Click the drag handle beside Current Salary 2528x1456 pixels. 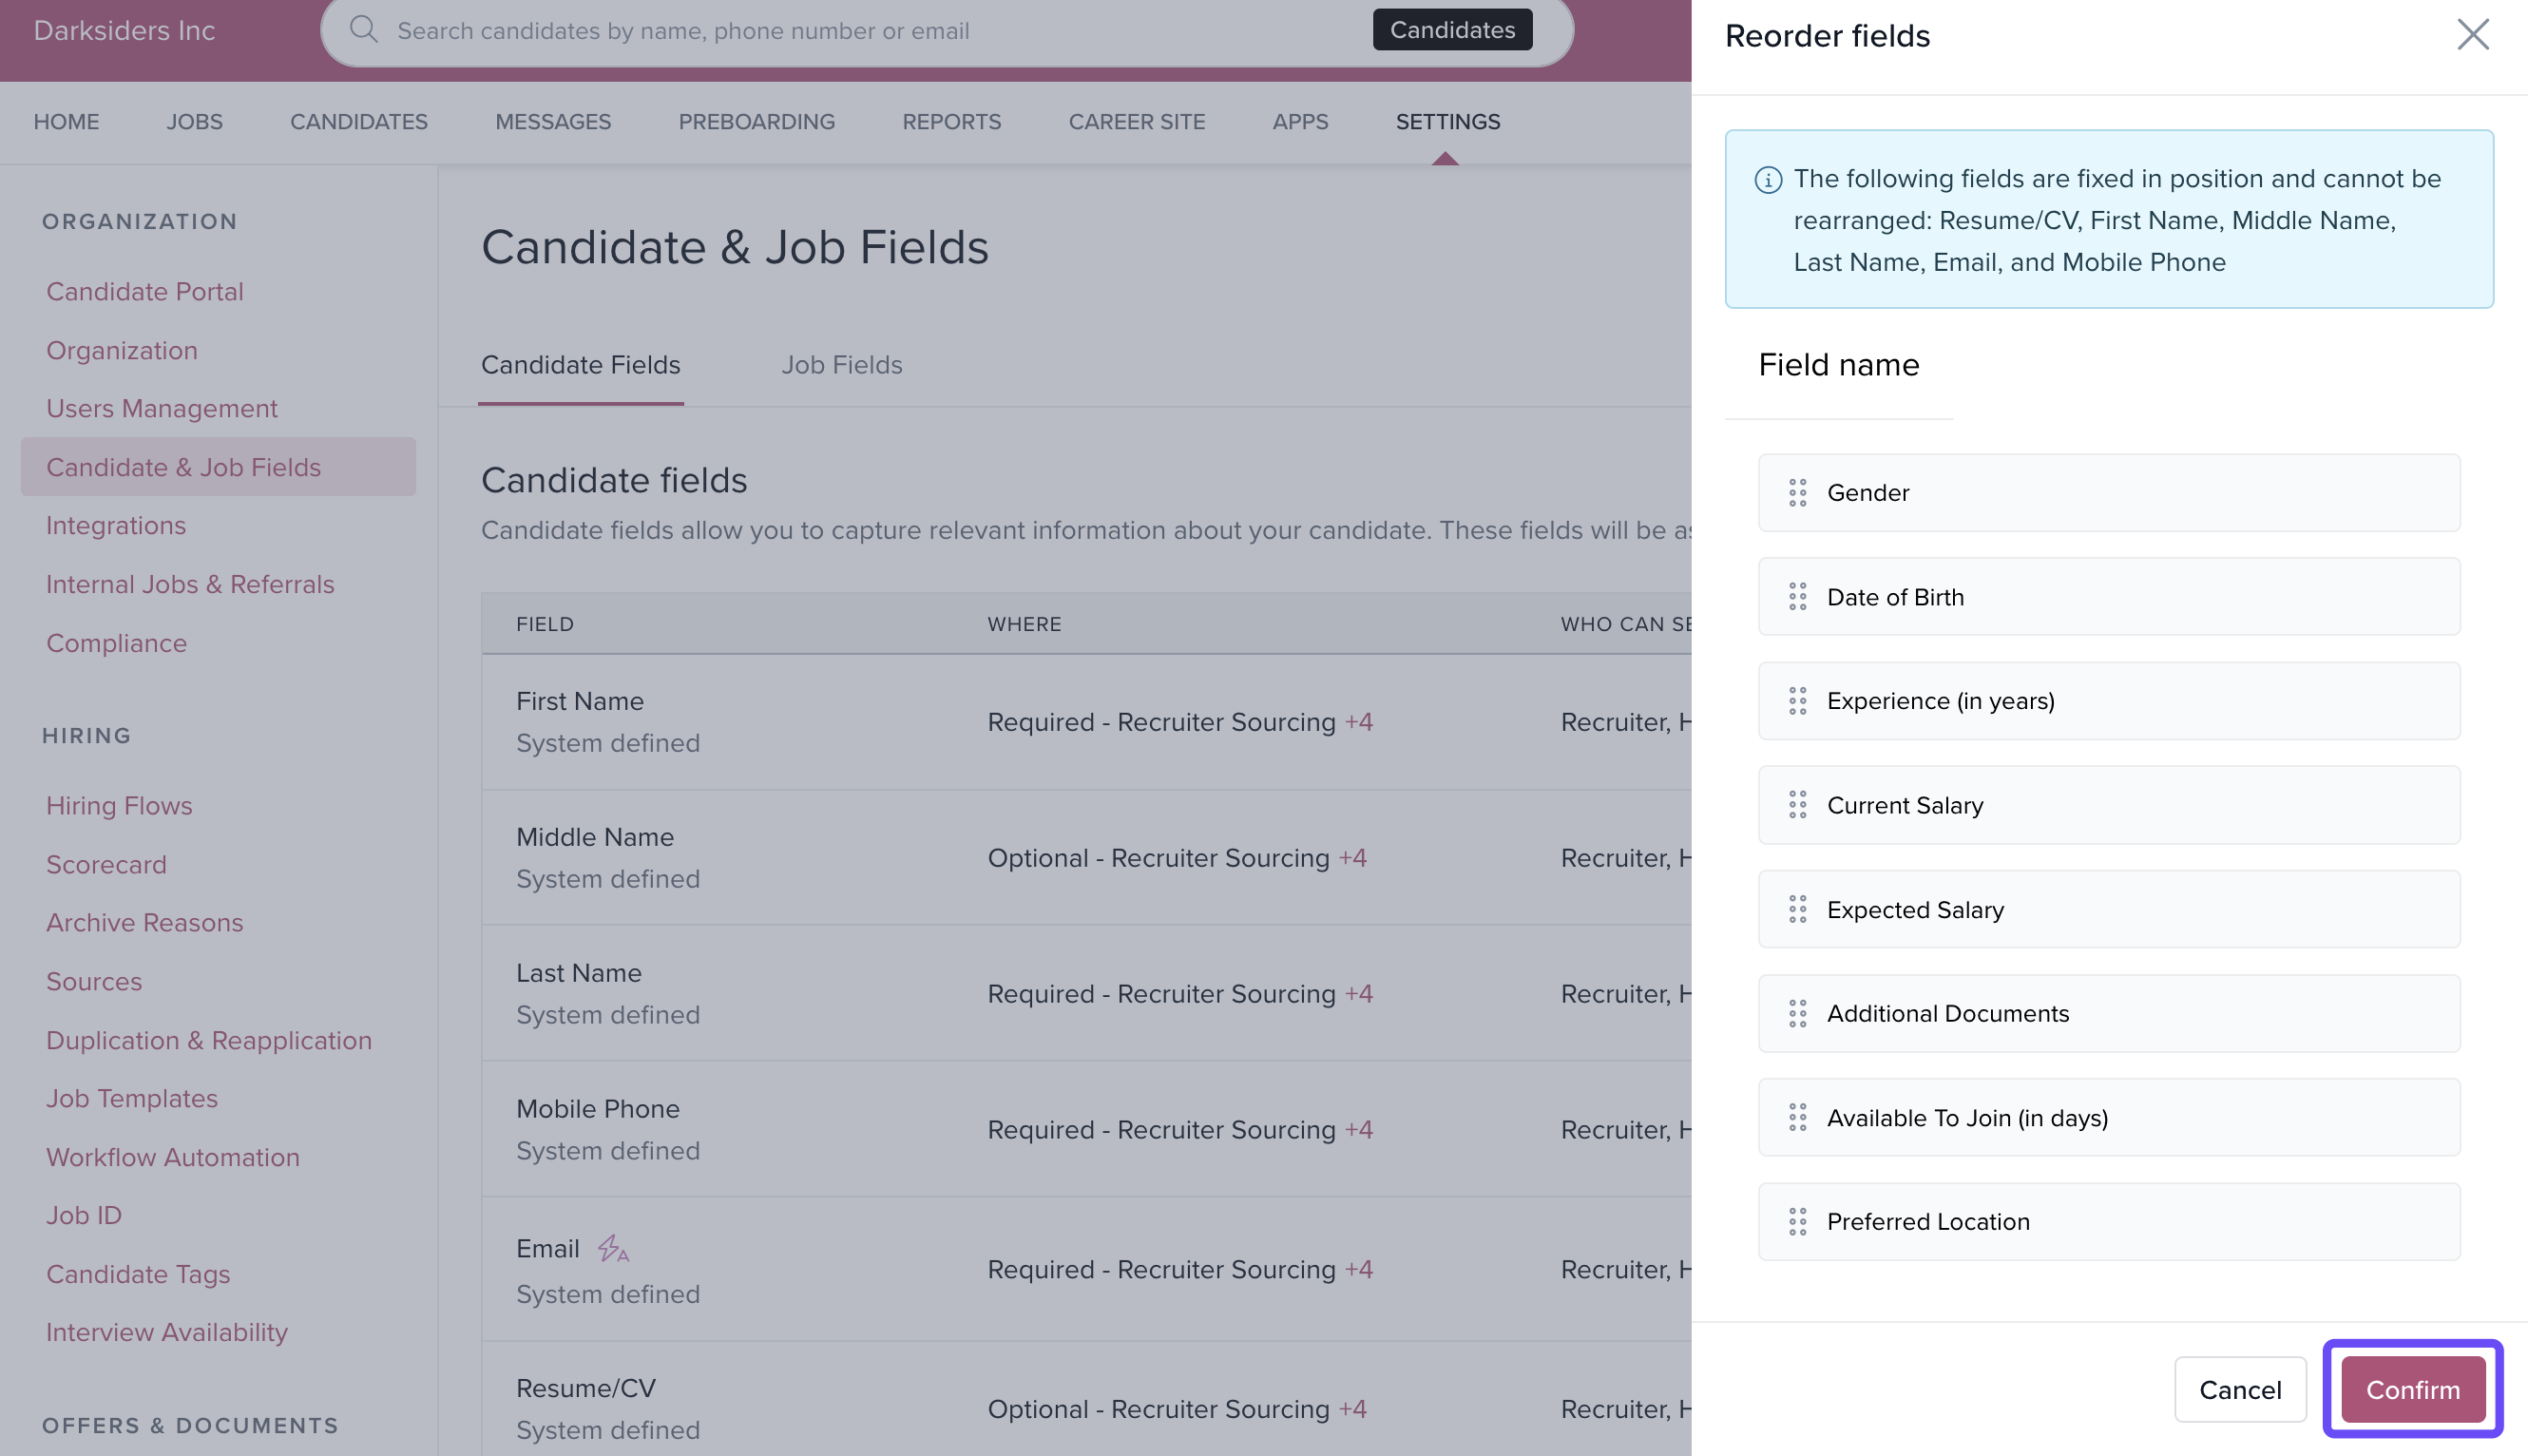(x=1797, y=805)
